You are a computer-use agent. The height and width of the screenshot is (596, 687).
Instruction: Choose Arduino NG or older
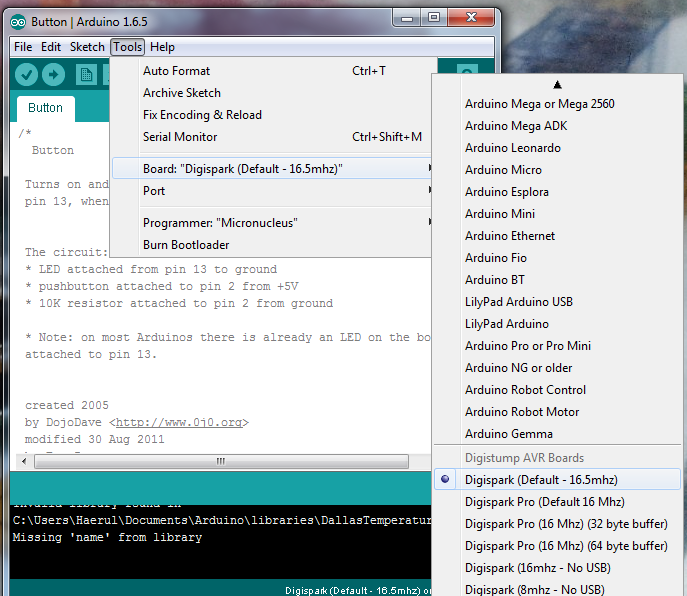(557, 368)
